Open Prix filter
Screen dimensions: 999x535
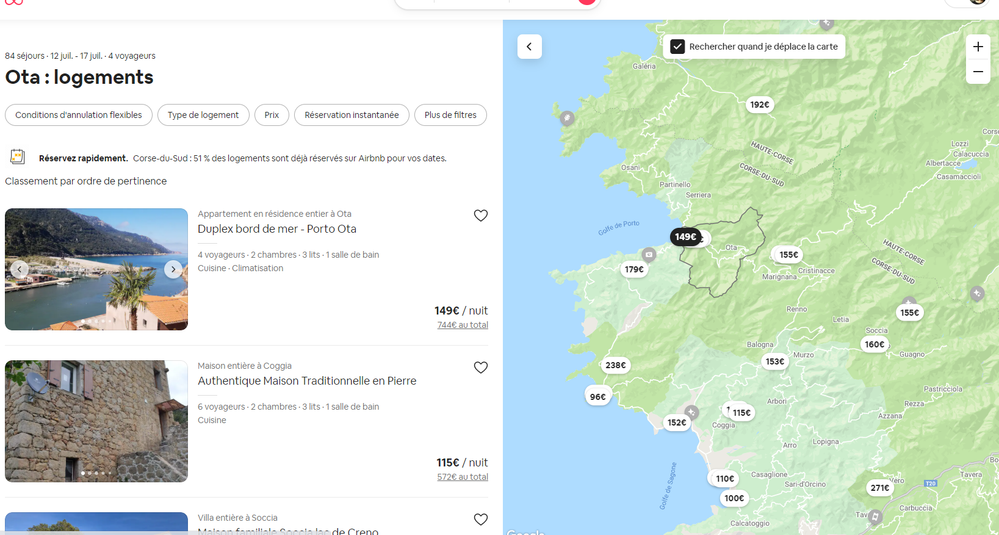click(272, 115)
